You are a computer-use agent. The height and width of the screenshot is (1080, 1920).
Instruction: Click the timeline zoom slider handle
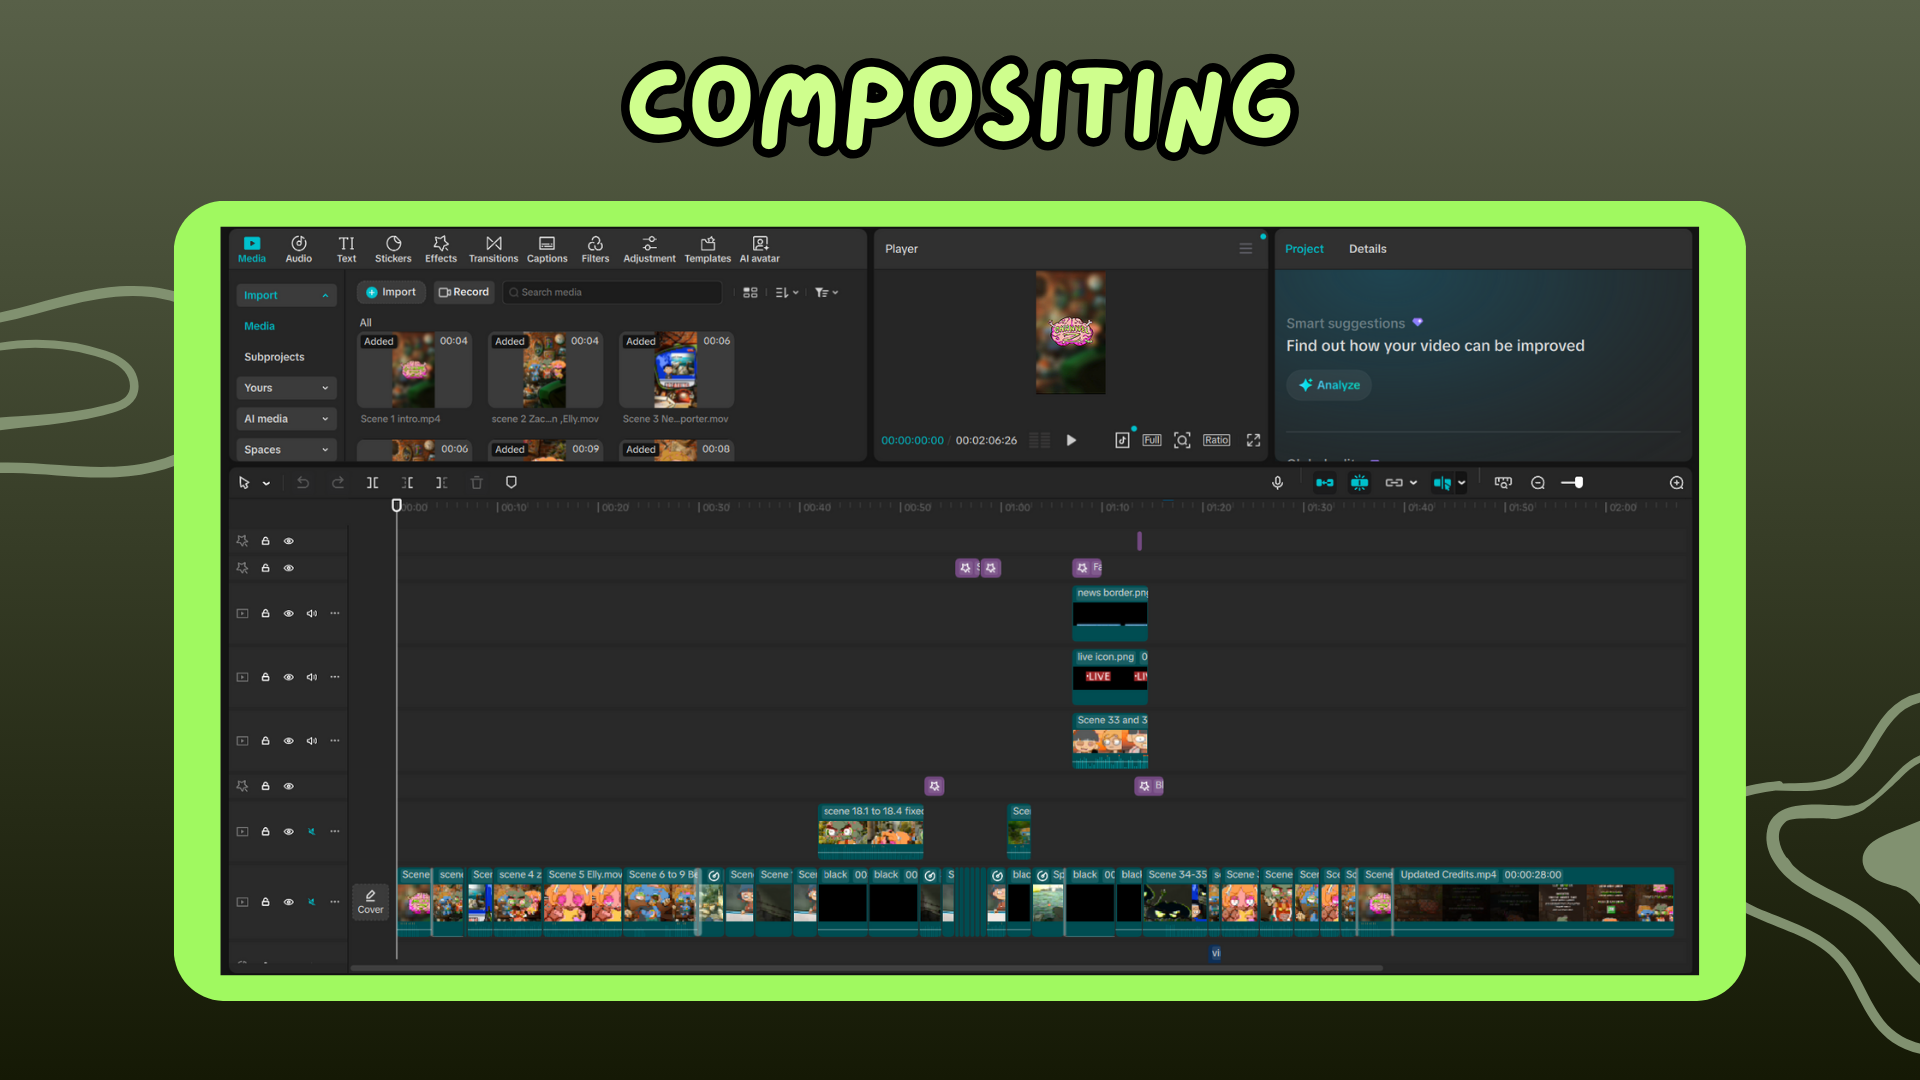click(x=1578, y=483)
